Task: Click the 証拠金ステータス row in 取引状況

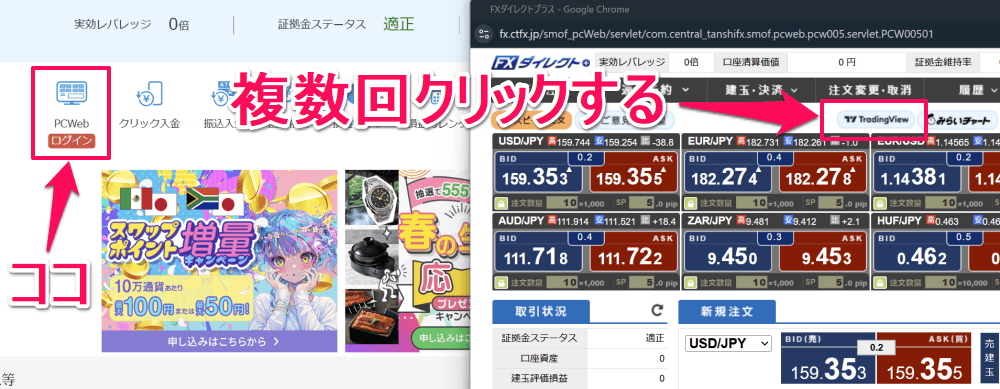Action: click(580, 337)
